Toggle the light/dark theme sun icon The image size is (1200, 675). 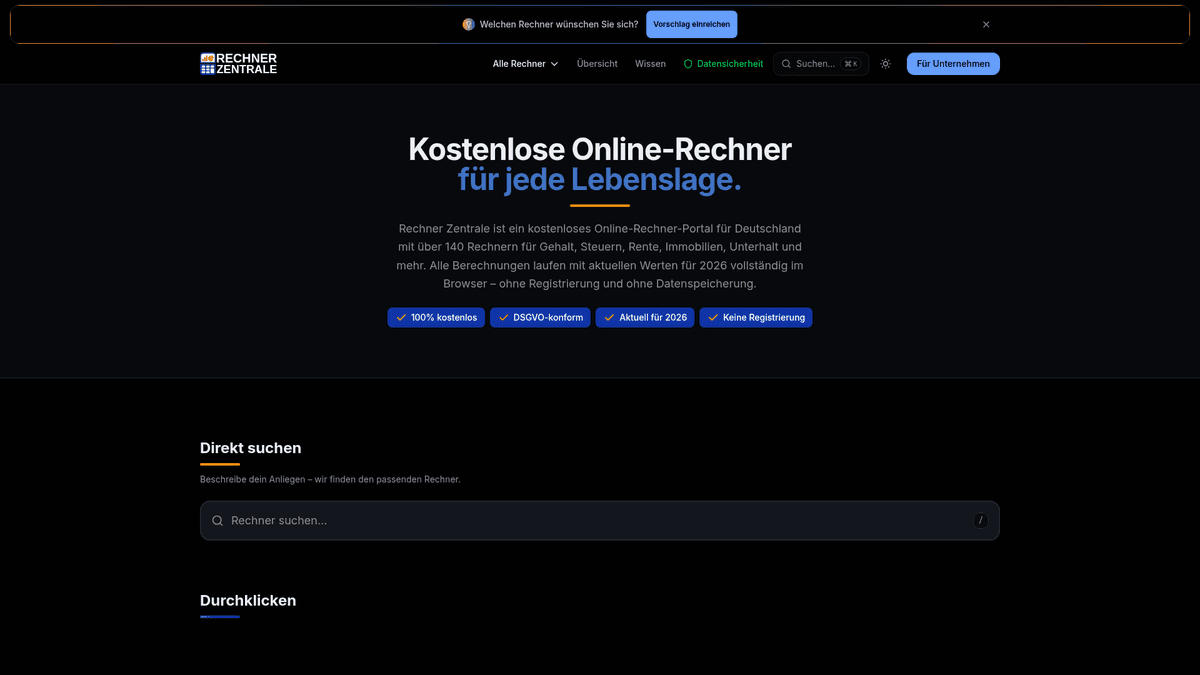pos(885,64)
